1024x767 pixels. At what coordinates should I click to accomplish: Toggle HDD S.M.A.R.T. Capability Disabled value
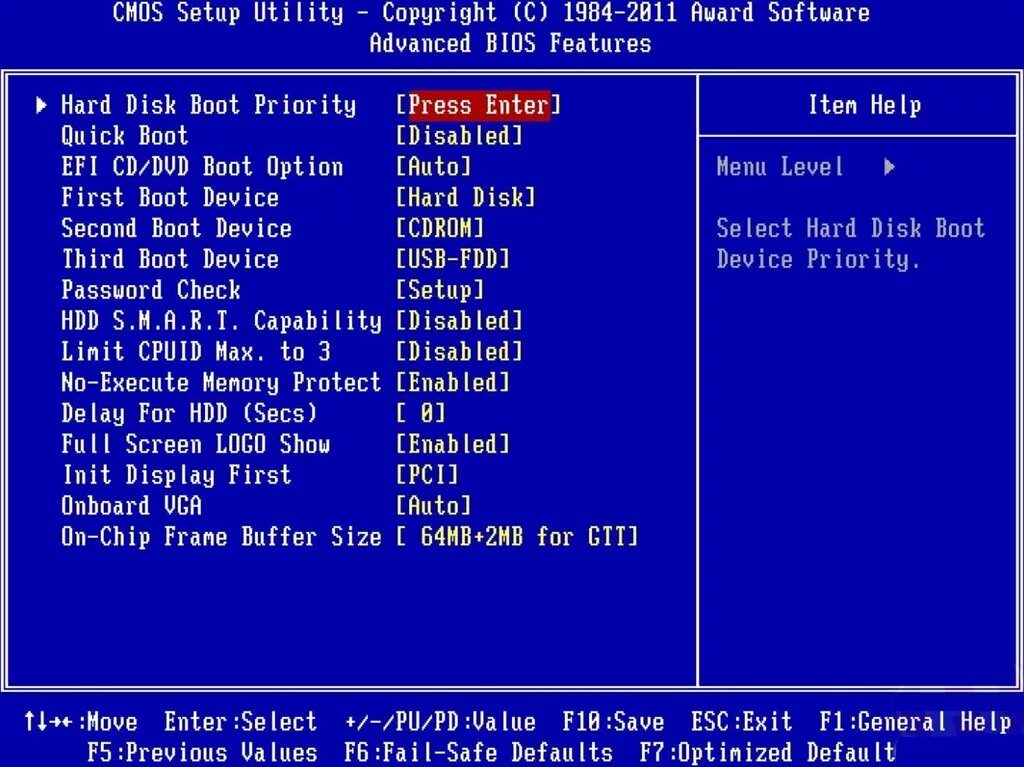pyautogui.click(x=459, y=321)
